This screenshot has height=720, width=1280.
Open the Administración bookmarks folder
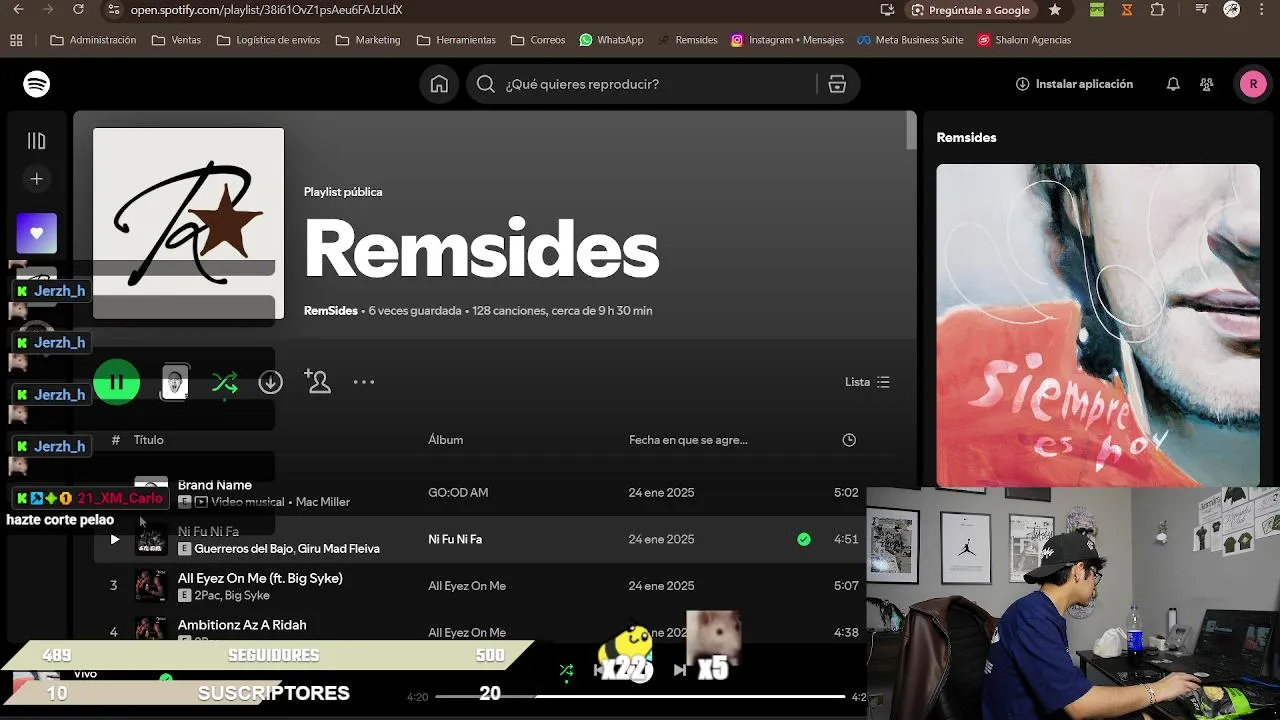click(93, 40)
